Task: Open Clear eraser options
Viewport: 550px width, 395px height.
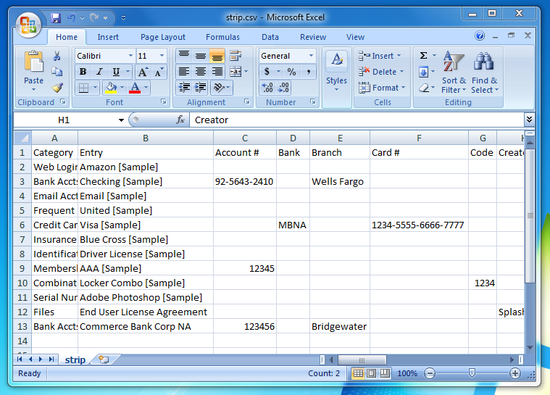Action: point(424,88)
